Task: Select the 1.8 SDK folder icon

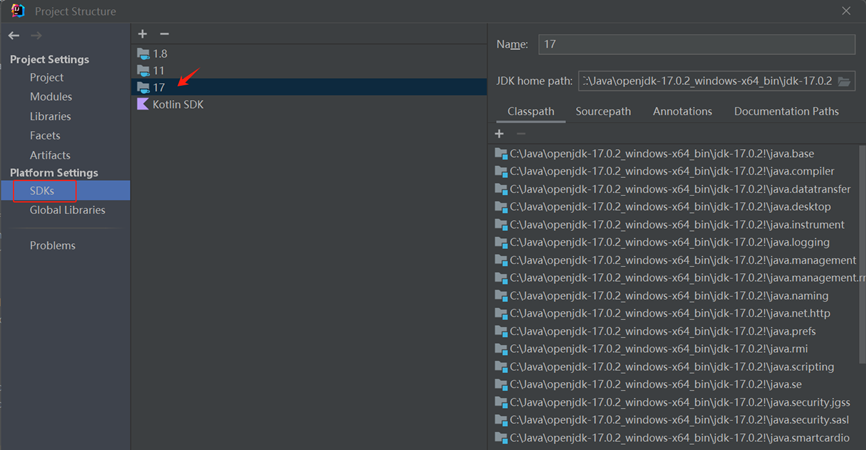Action: (143, 54)
